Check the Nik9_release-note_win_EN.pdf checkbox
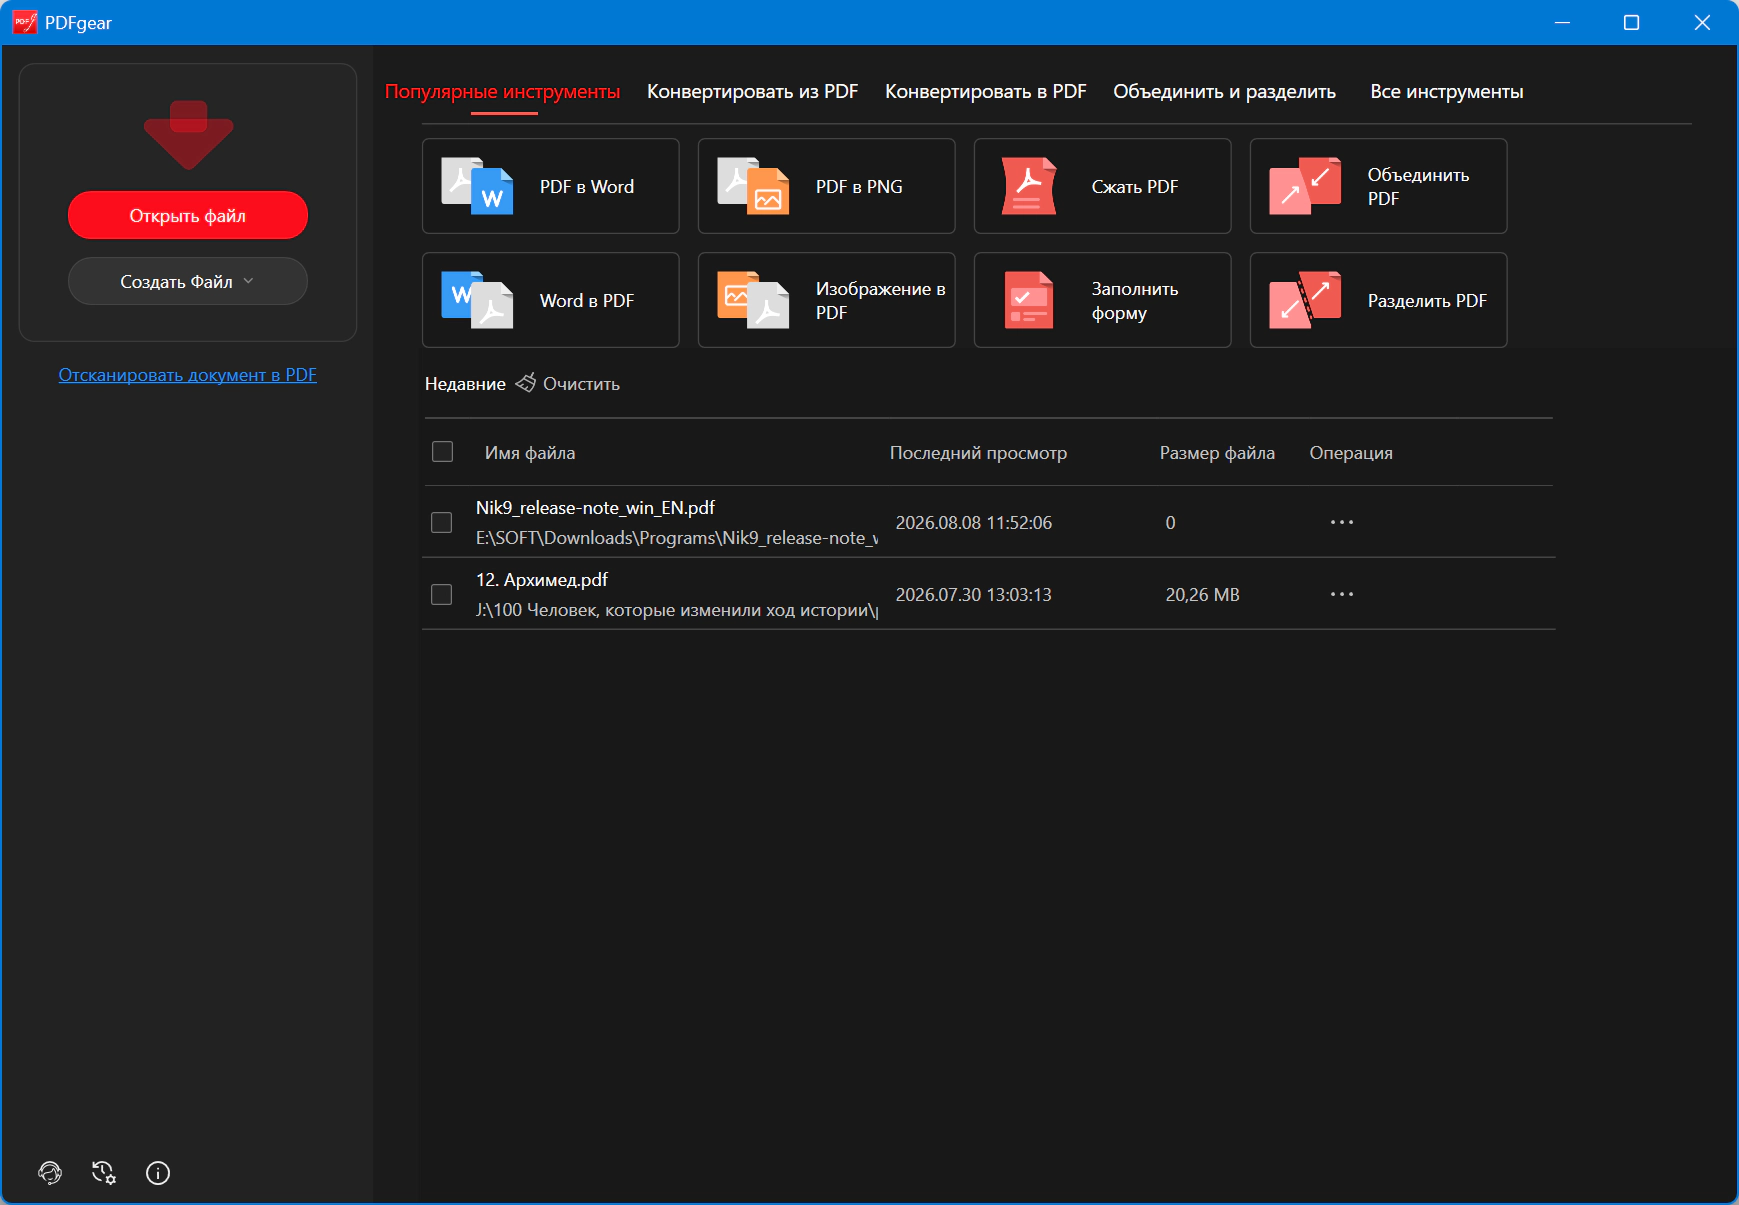Screen dimensions: 1739x1205 click(441, 523)
